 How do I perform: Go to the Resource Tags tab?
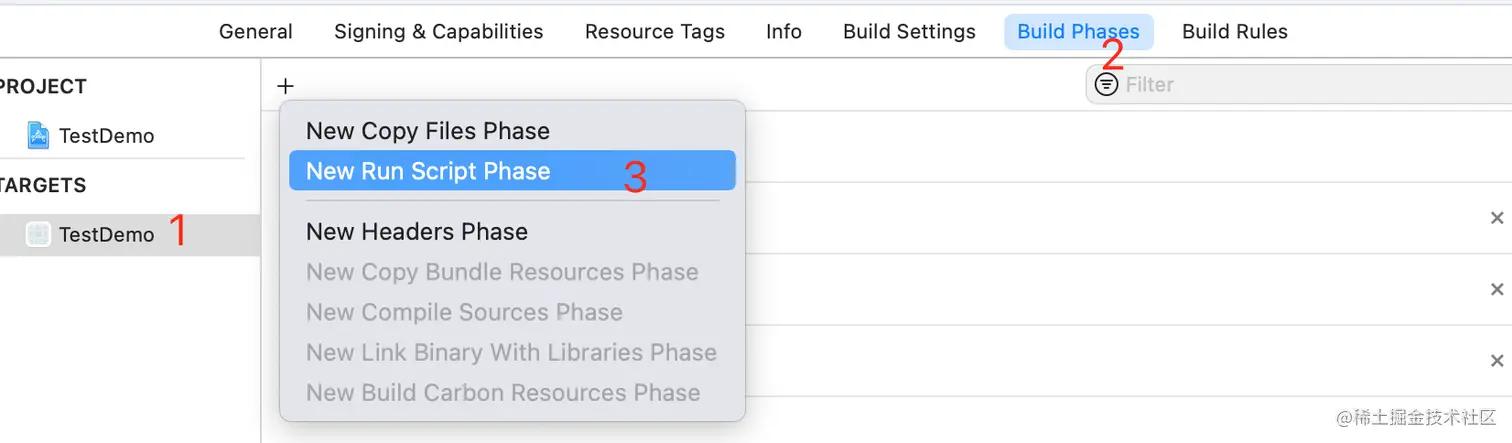(x=655, y=32)
